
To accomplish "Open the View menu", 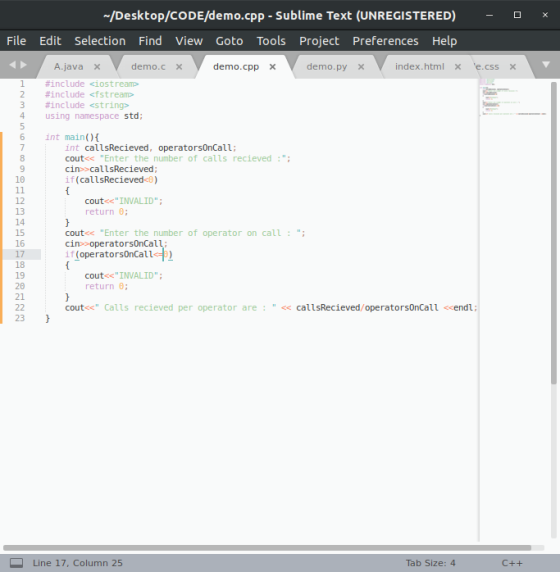I will click(x=189, y=41).
